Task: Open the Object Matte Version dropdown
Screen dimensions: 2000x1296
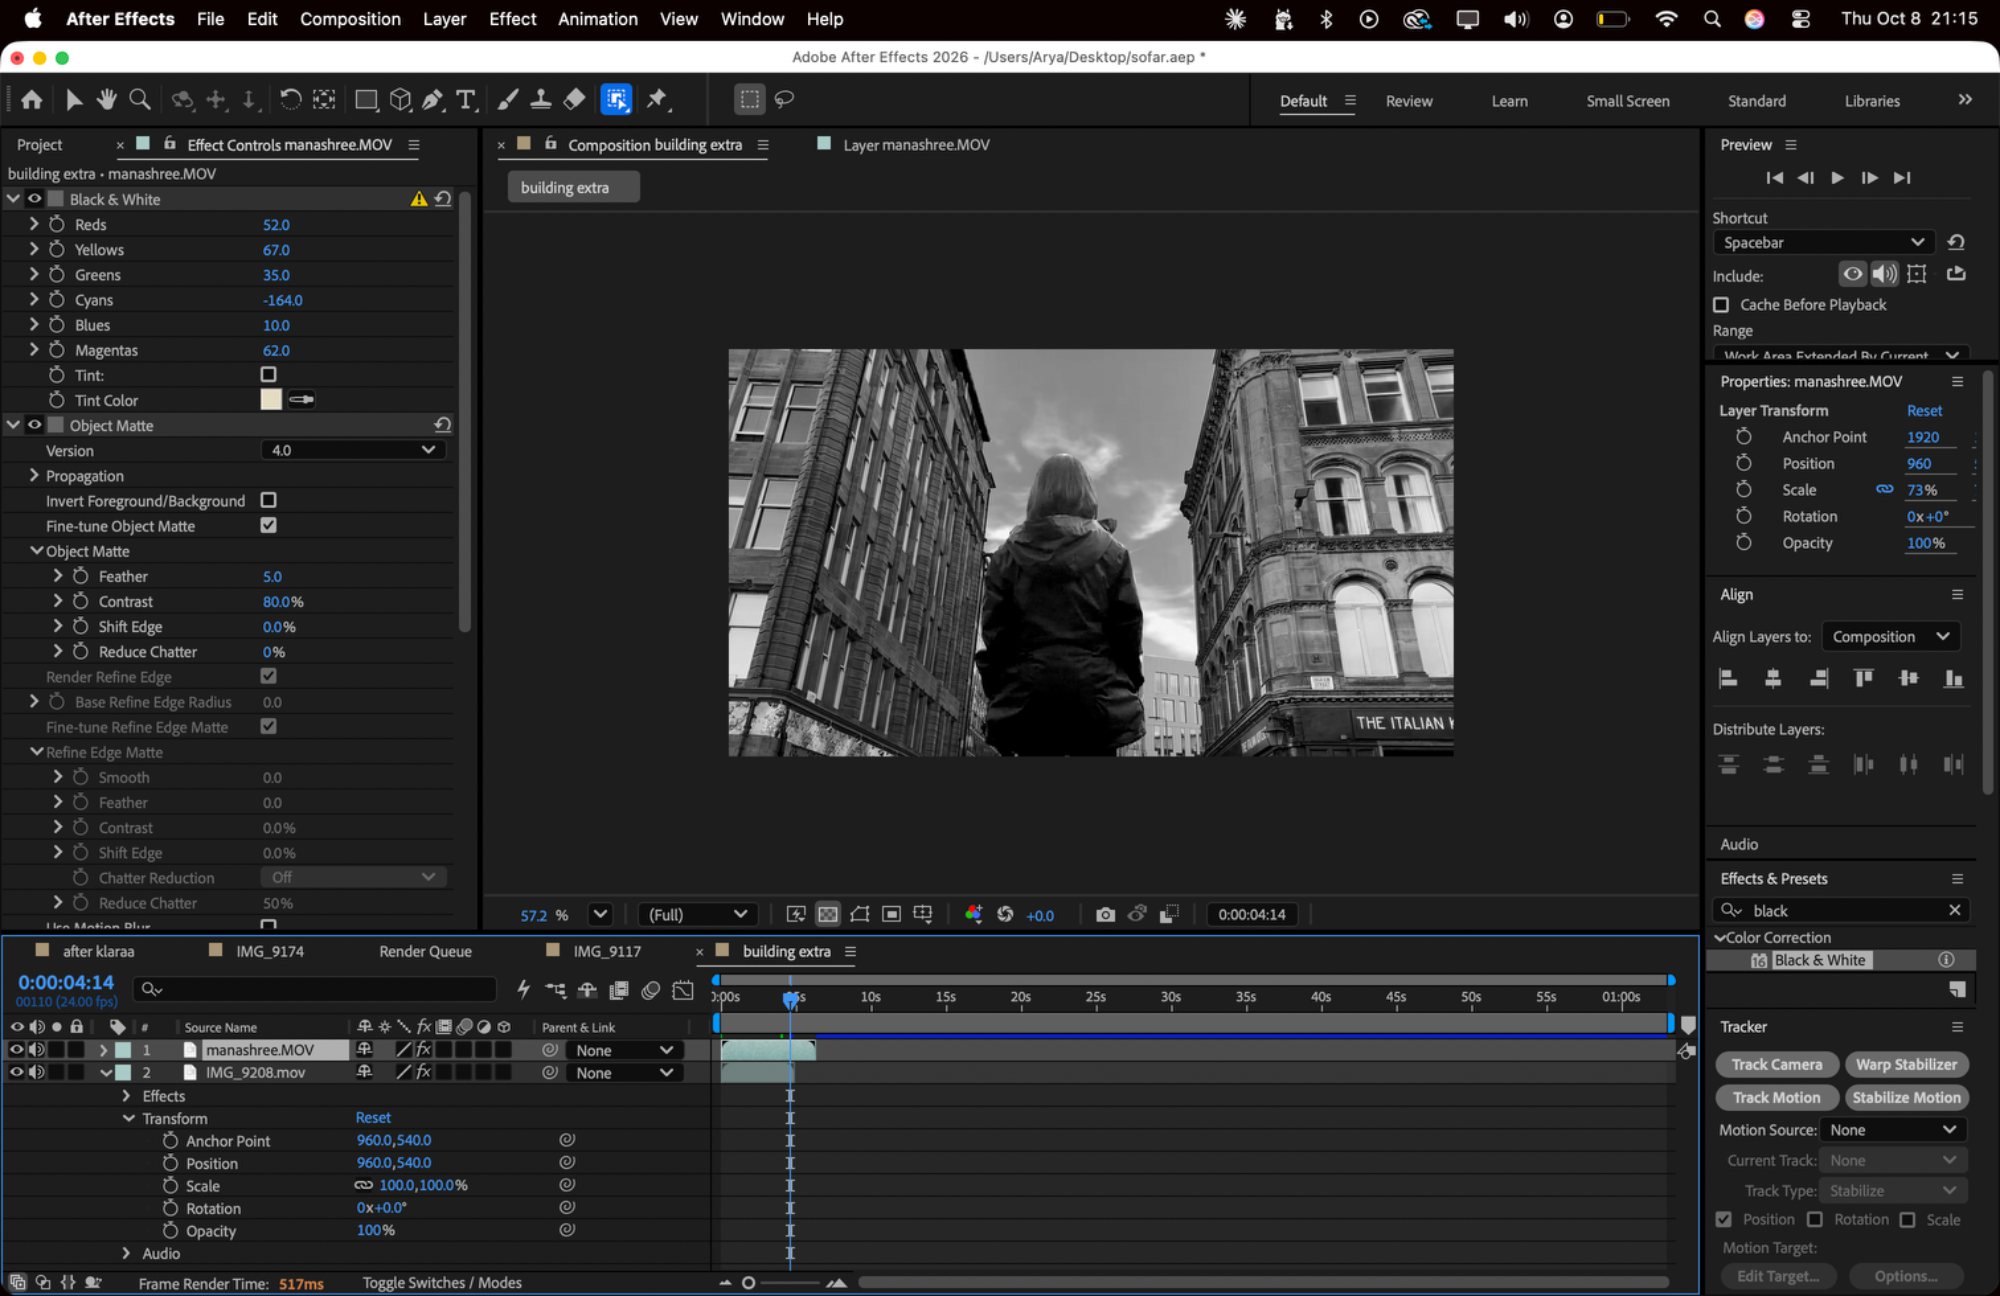Action: (x=353, y=450)
